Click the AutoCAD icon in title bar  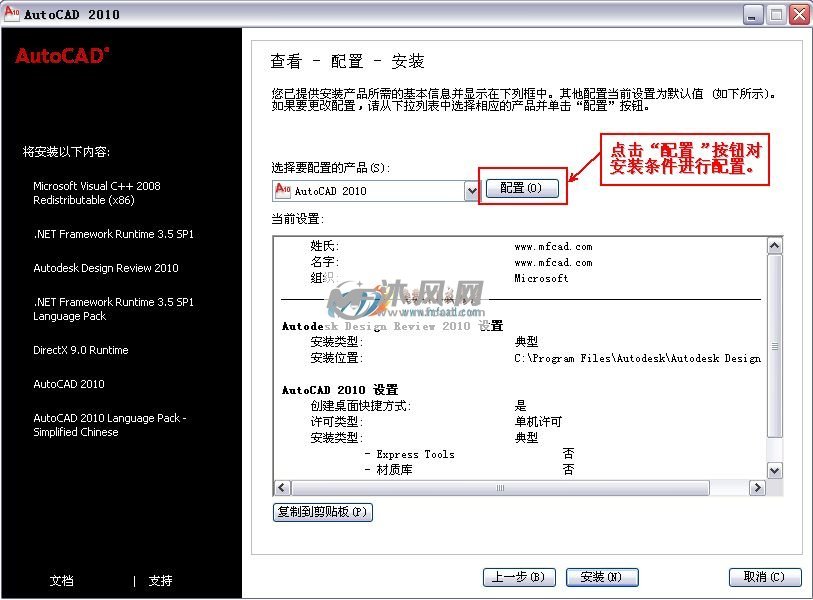coord(11,12)
